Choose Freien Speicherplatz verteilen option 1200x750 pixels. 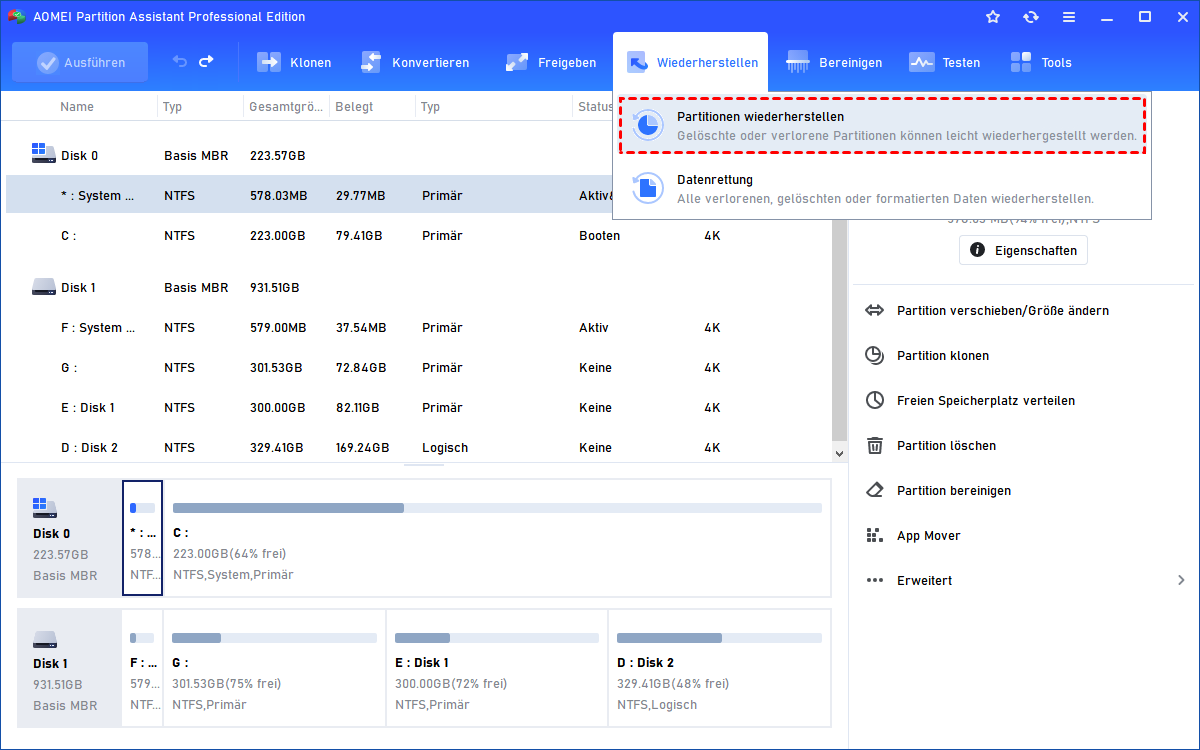(x=986, y=400)
